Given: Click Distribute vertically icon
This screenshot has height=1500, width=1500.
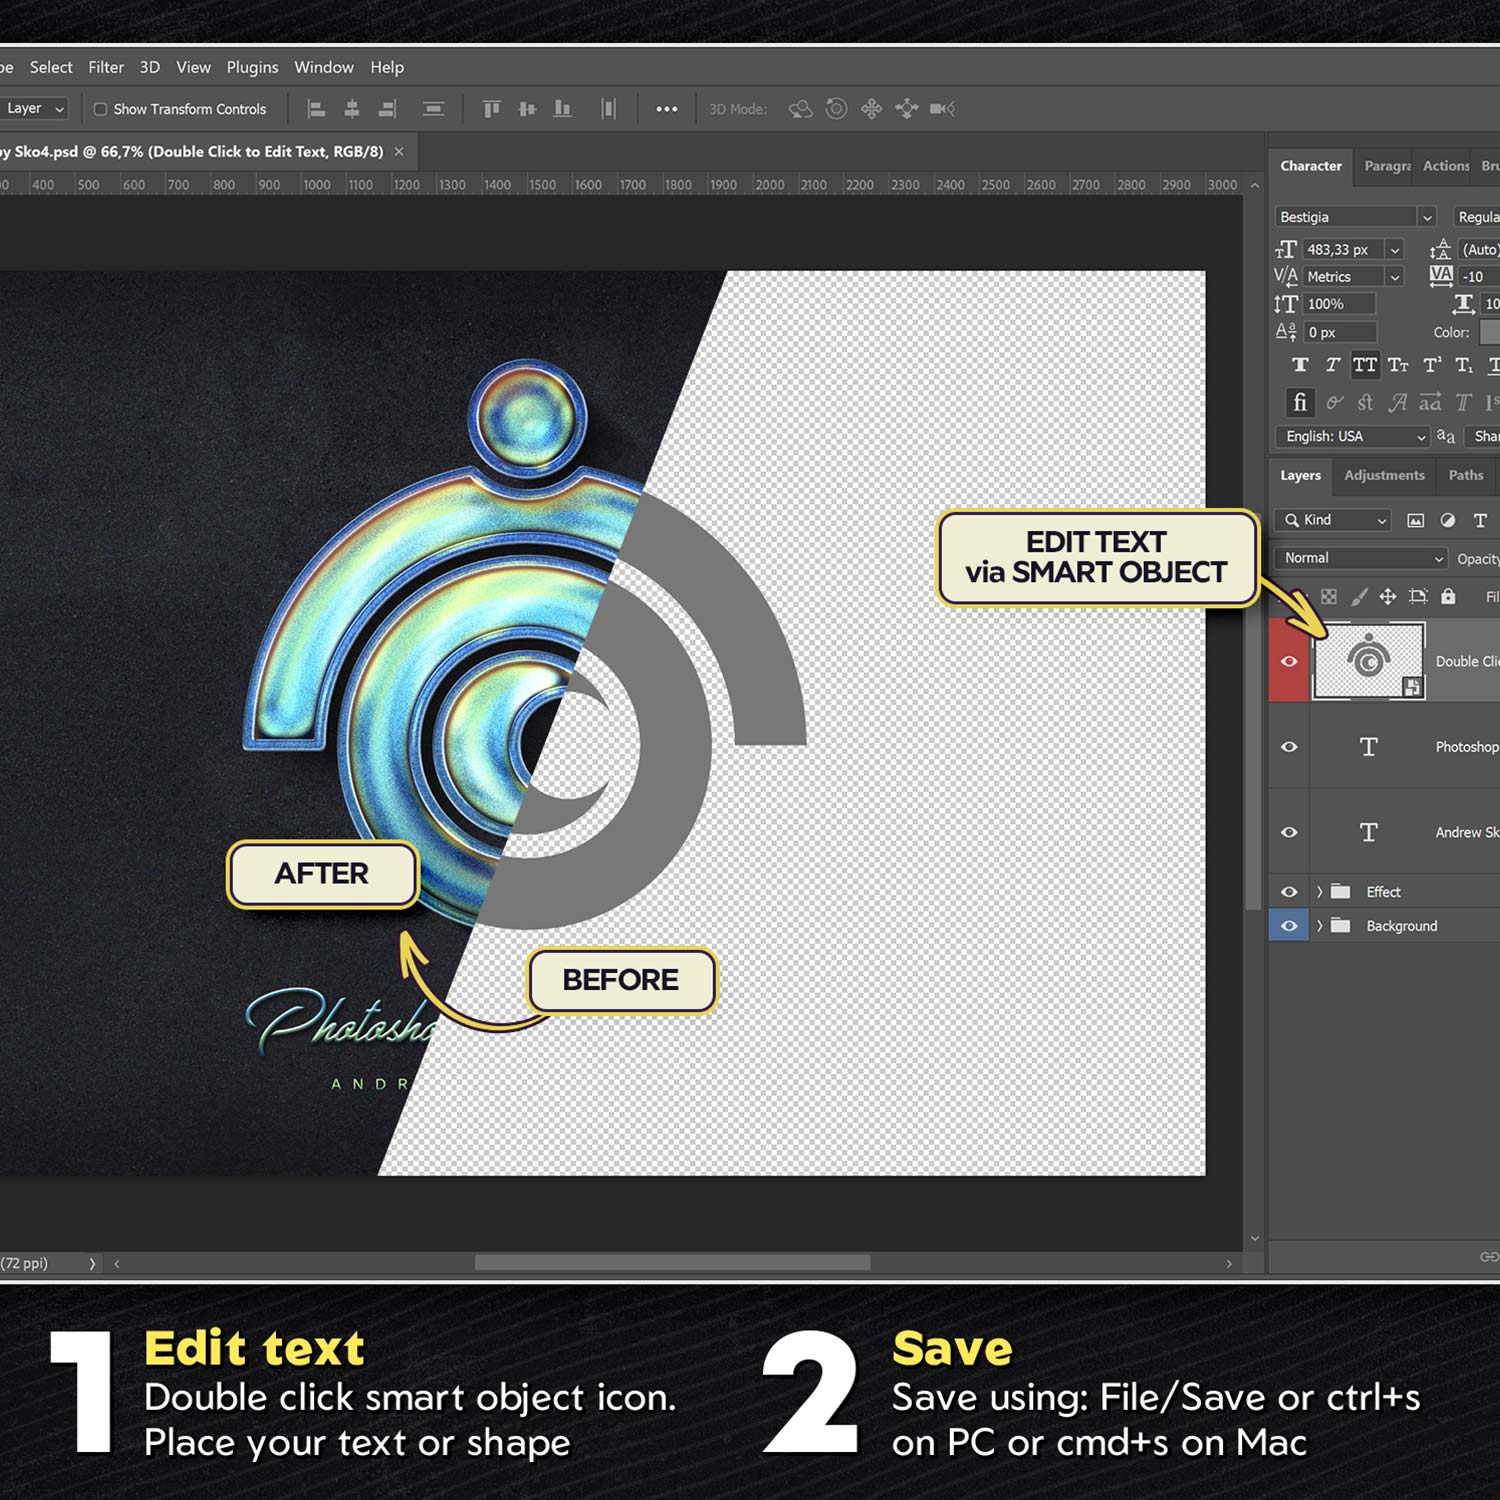Looking at the screenshot, I should [x=433, y=109].
